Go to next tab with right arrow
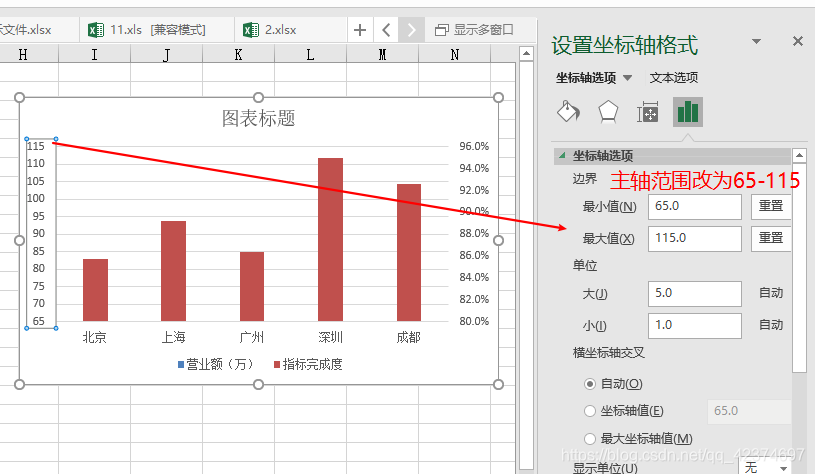The height and width of the screenshot is (474, 815). [411, 30]
